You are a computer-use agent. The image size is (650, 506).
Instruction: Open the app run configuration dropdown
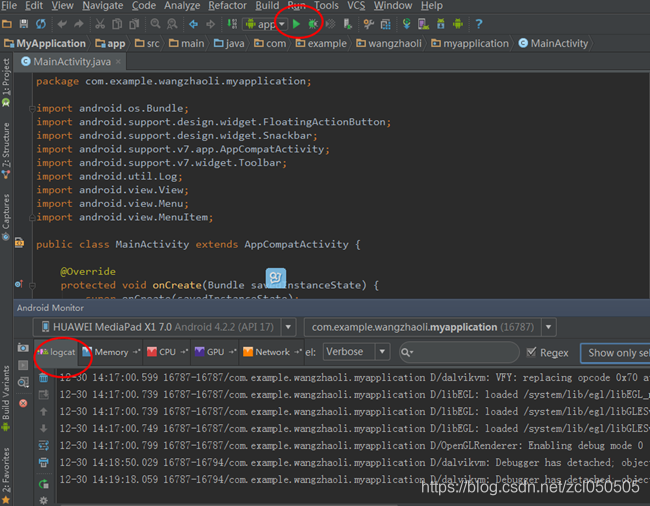click(x=265, y=24)
